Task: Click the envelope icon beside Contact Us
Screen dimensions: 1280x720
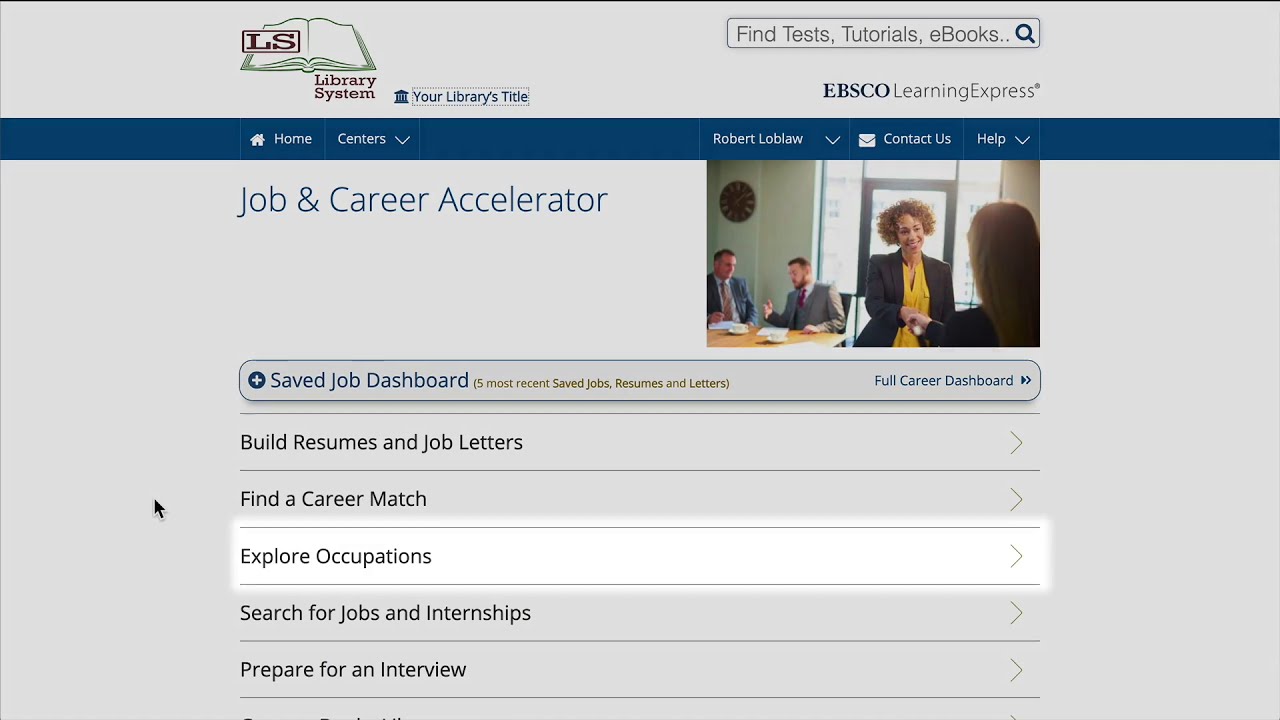Action: coord(867,139)
